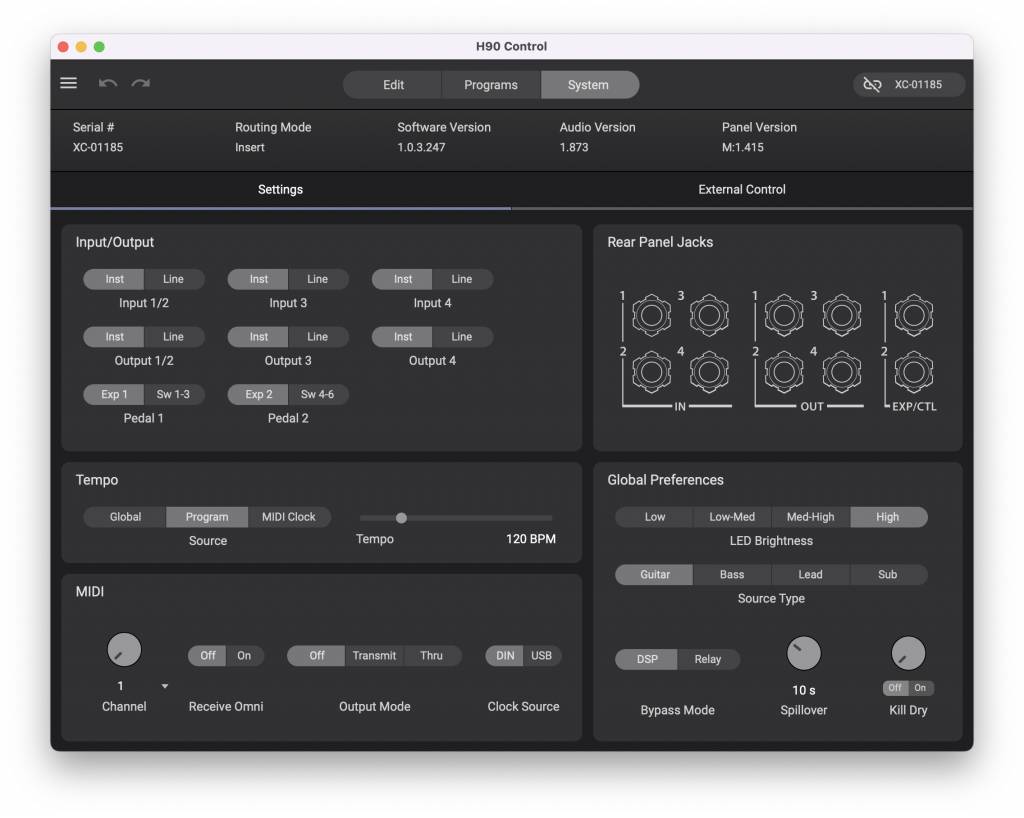The height and width of the screenshot is (818, 1024).
Task: Open the Programs view
Action: click(490, 84)
